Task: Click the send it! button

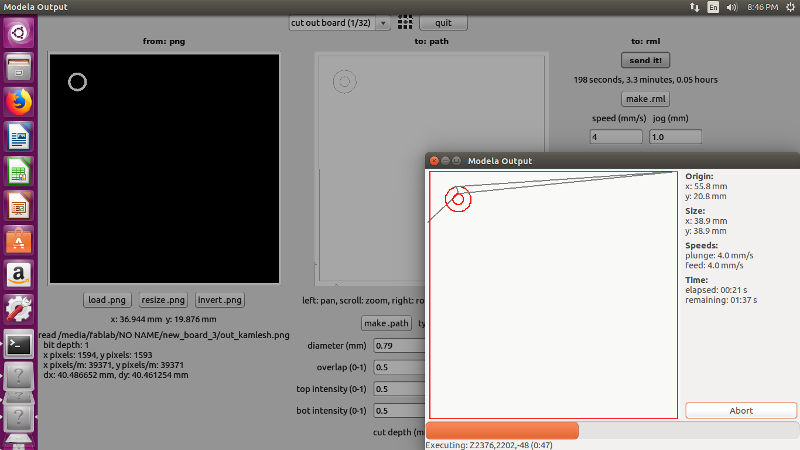Action: coord(645,60)
